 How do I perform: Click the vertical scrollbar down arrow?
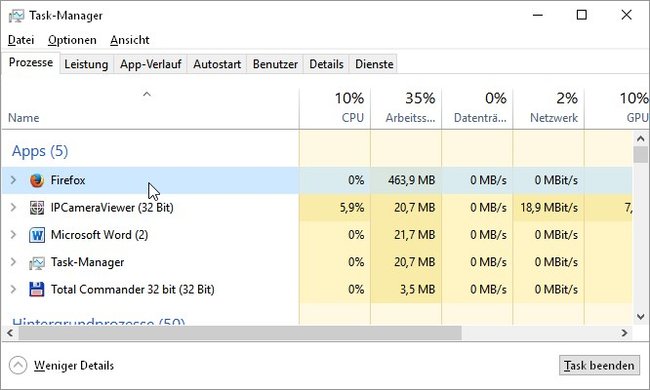coord(641,317)
